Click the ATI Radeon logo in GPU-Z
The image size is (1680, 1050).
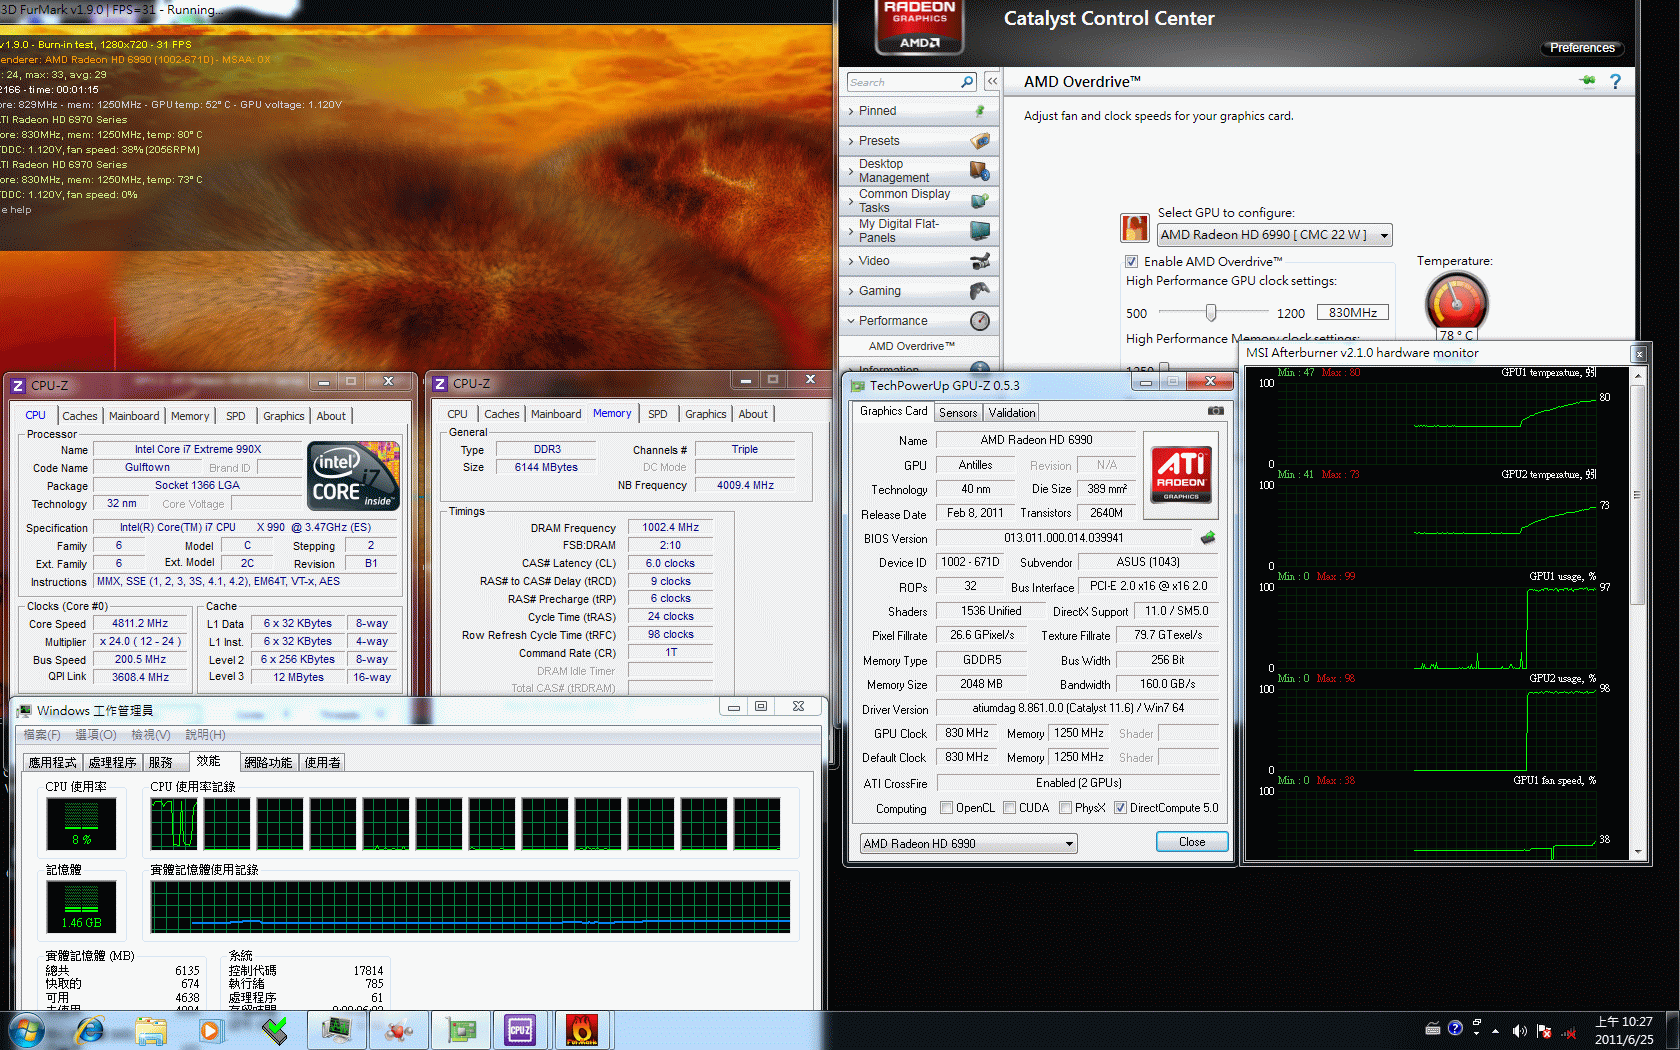[x=1180, y=473]
